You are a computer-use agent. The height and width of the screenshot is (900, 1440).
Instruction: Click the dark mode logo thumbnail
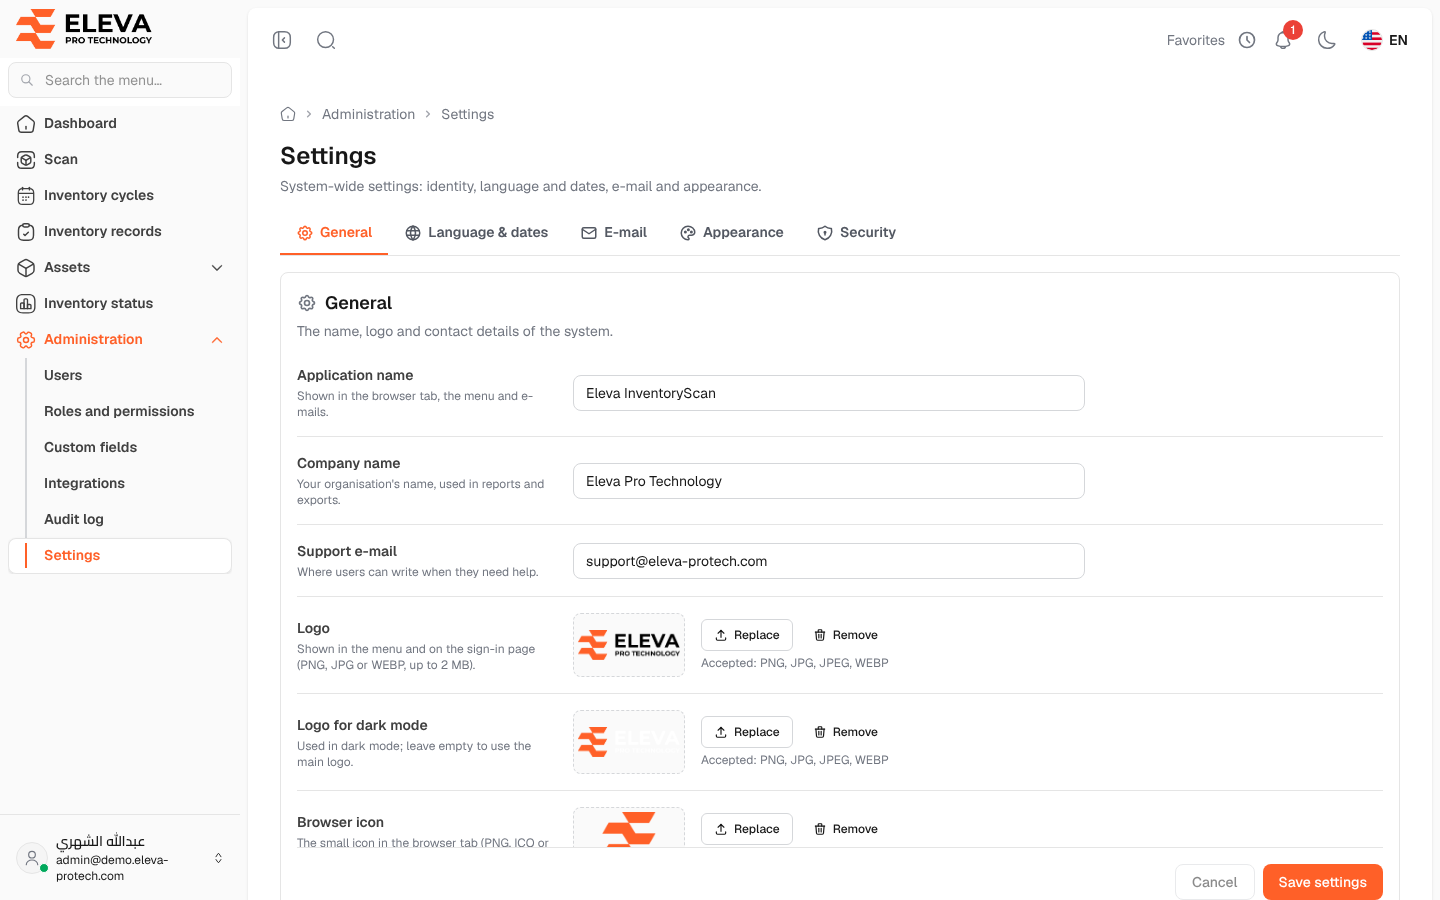629,742
